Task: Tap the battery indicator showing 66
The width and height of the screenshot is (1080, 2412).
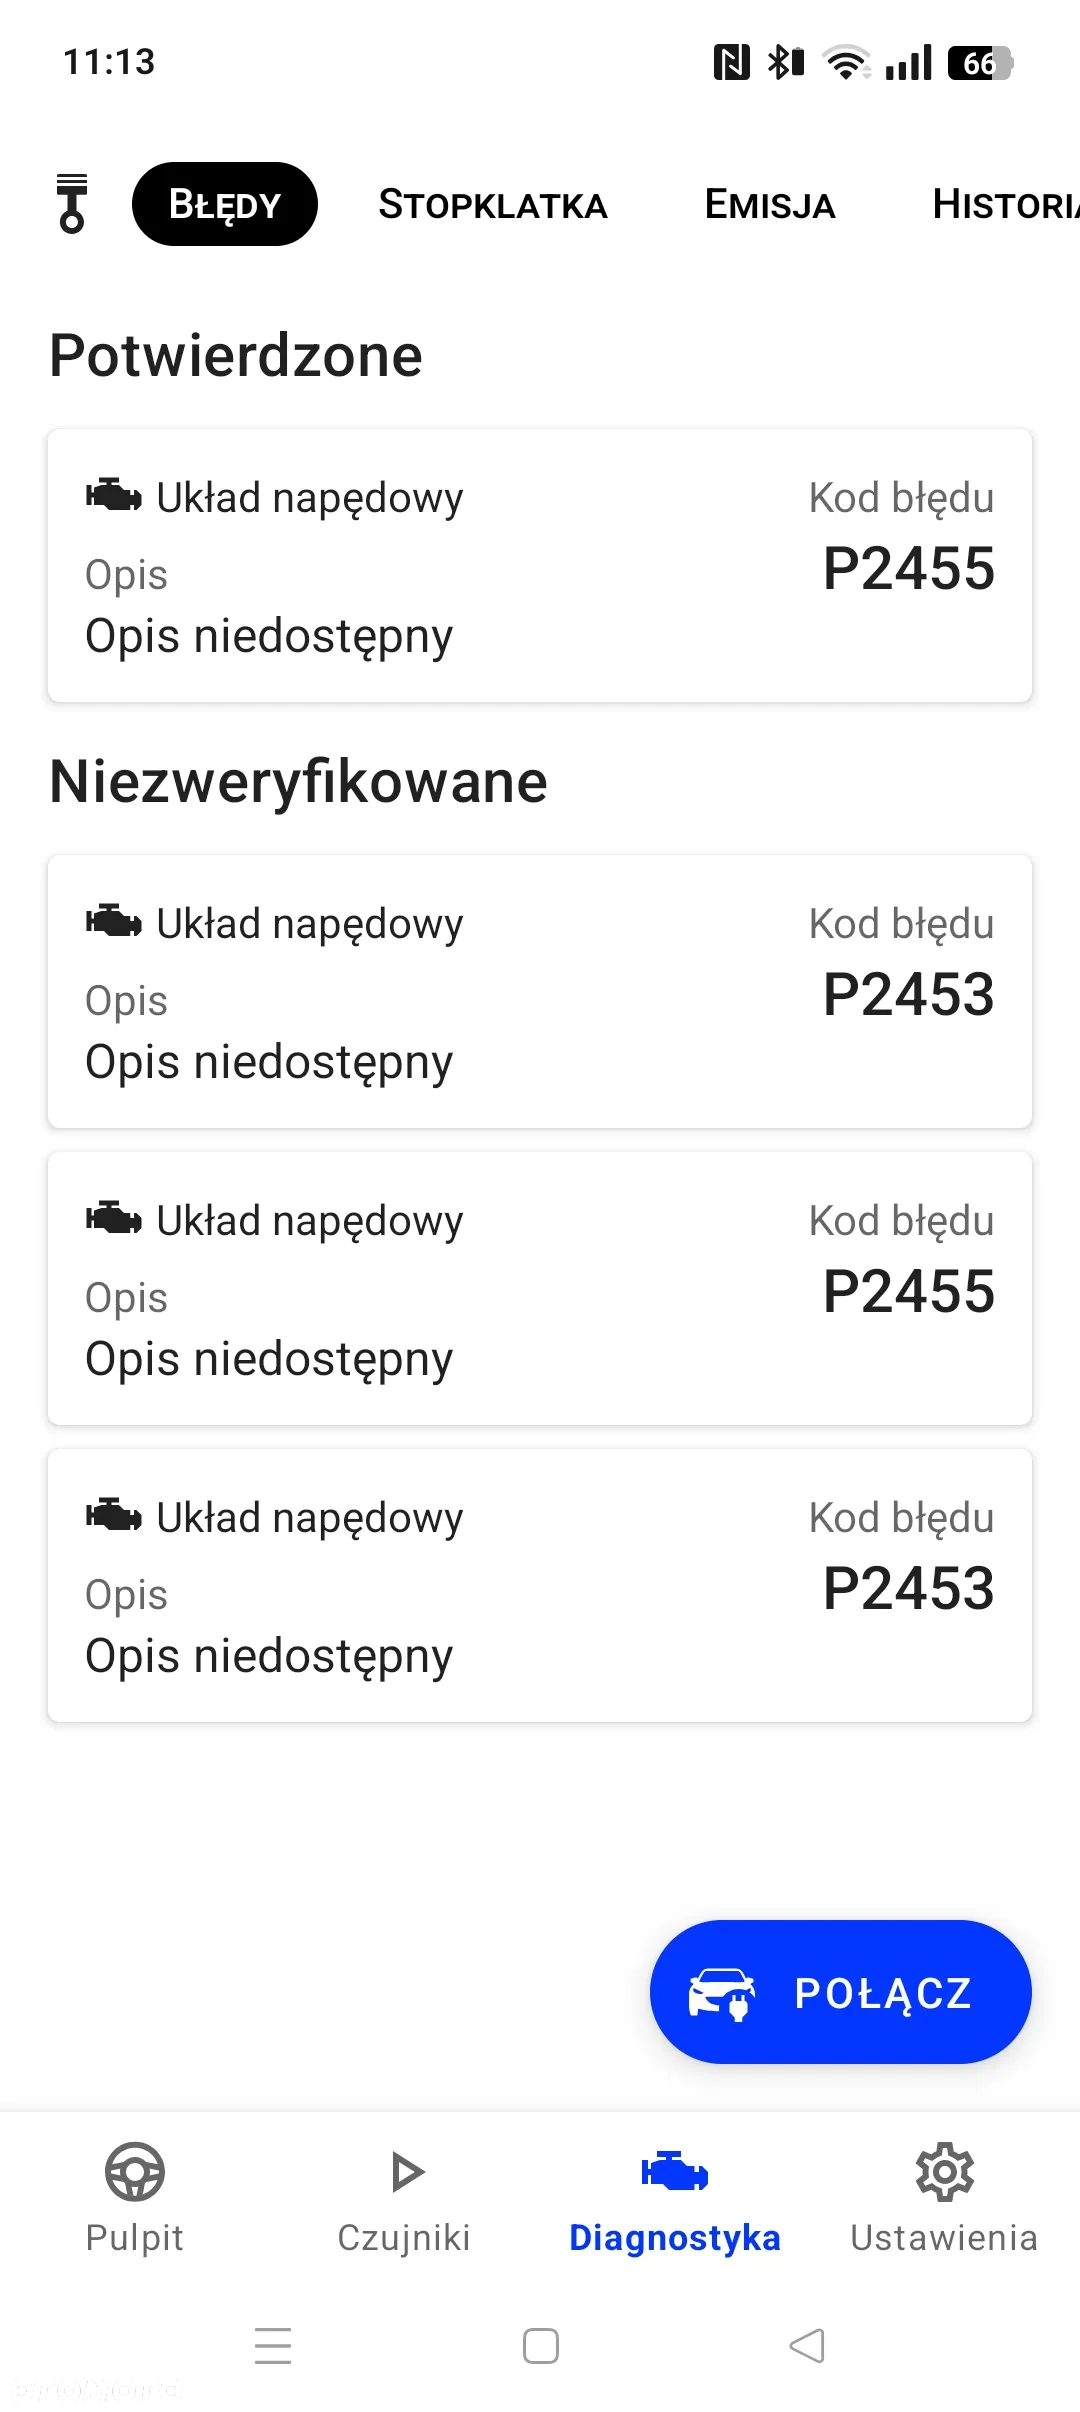Action: point(981,63)
